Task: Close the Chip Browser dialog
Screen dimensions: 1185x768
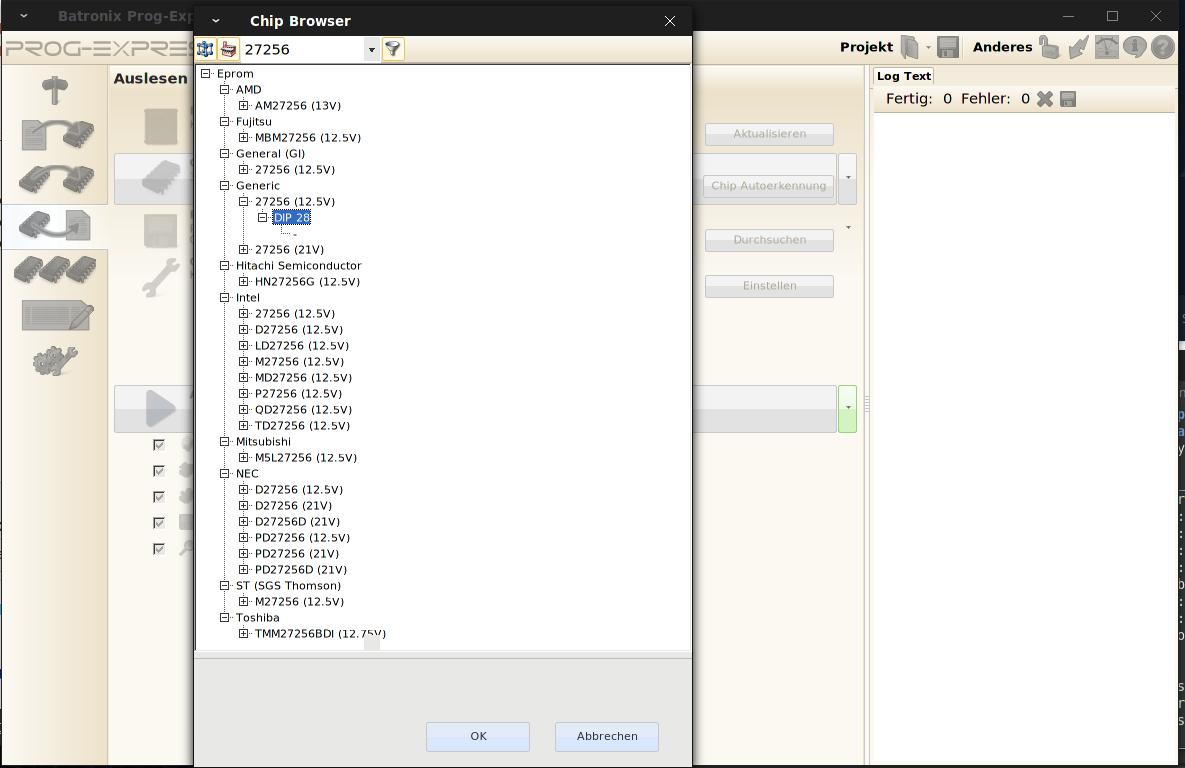Action: click(x=670, y=21)
